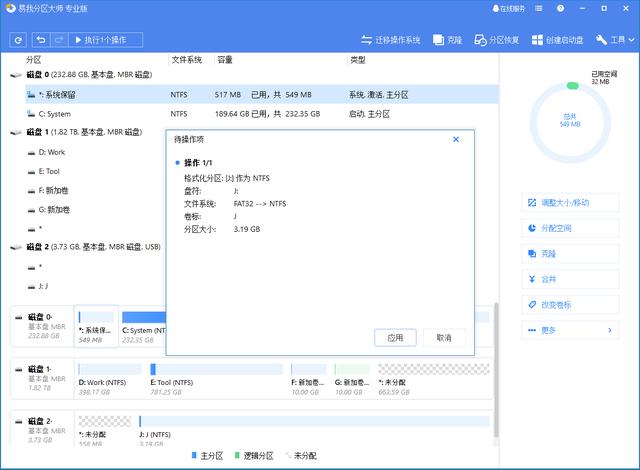Collapse 磁盘 1 in the disk map
The height and width of the screenshot is (470, 640).
18,370
